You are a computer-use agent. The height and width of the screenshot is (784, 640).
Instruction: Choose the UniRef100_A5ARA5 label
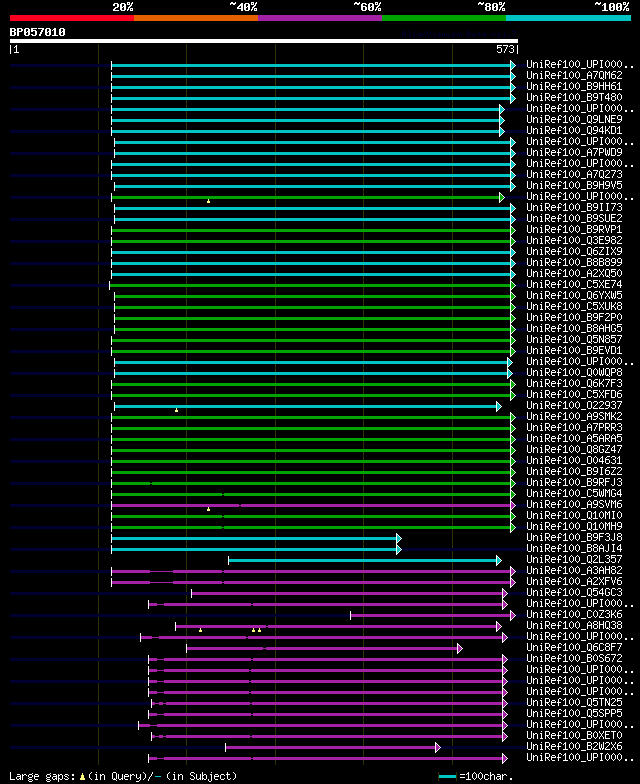[x=574, y=438]
